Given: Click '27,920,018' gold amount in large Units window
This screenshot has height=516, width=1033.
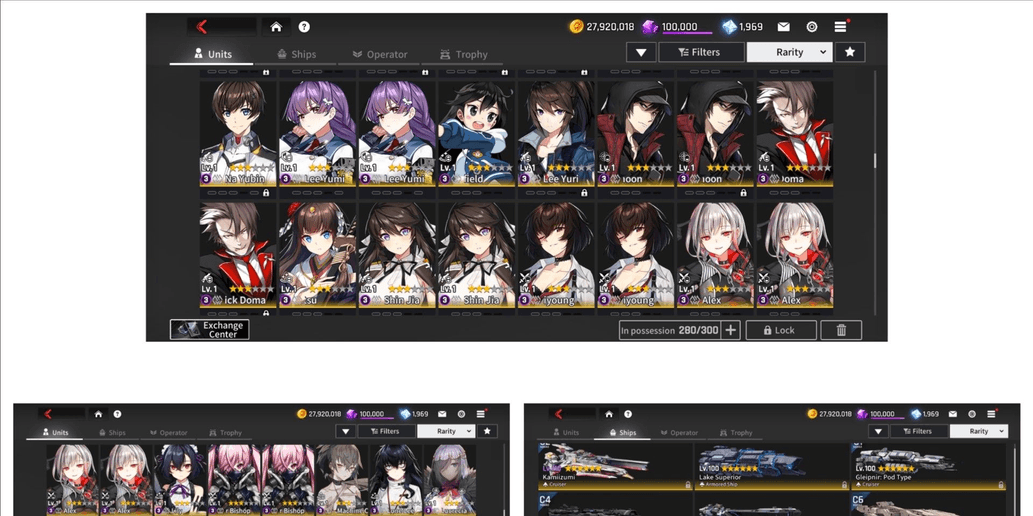Looking at the screenshot, I should point(611,27).
